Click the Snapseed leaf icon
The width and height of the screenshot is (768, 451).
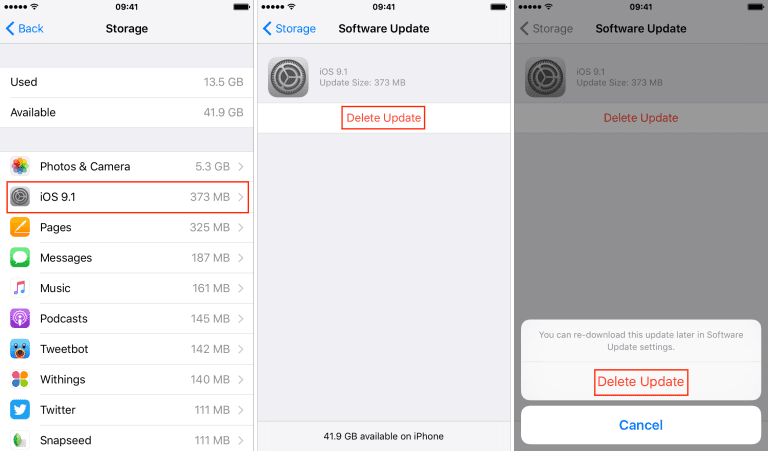[x=20, y=440]
